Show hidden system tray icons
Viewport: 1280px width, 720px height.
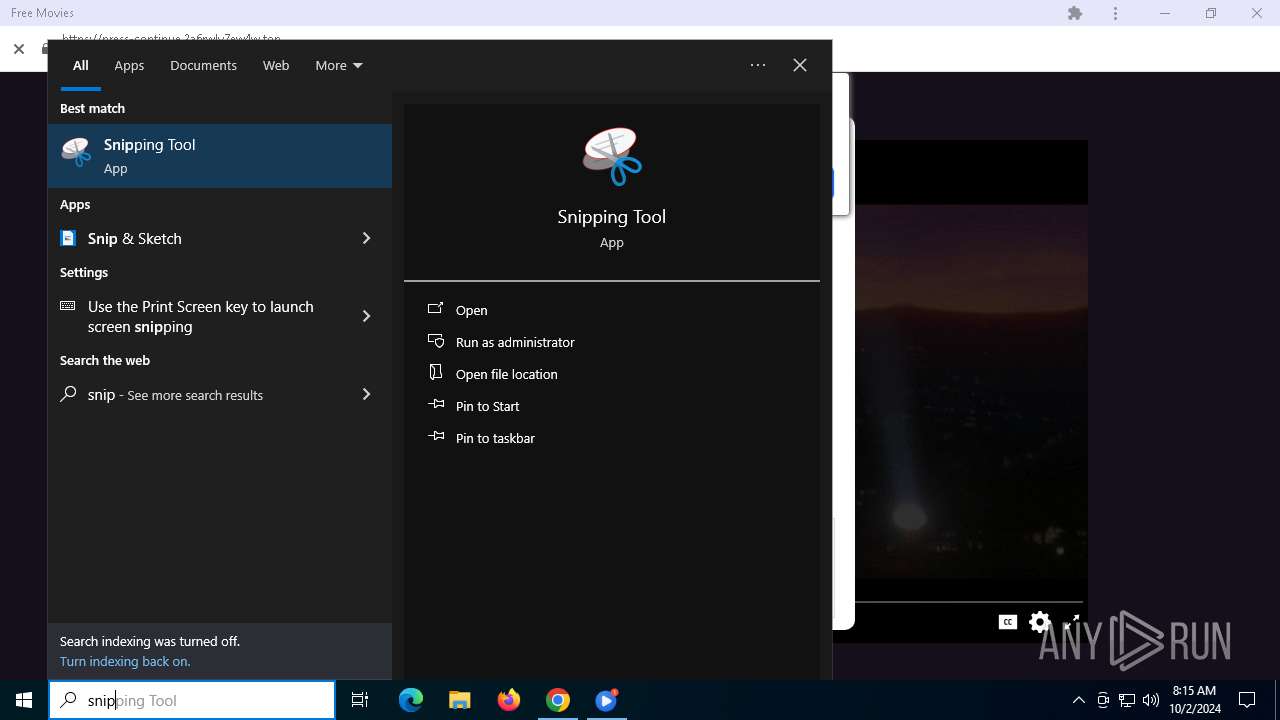(1079, 700)
